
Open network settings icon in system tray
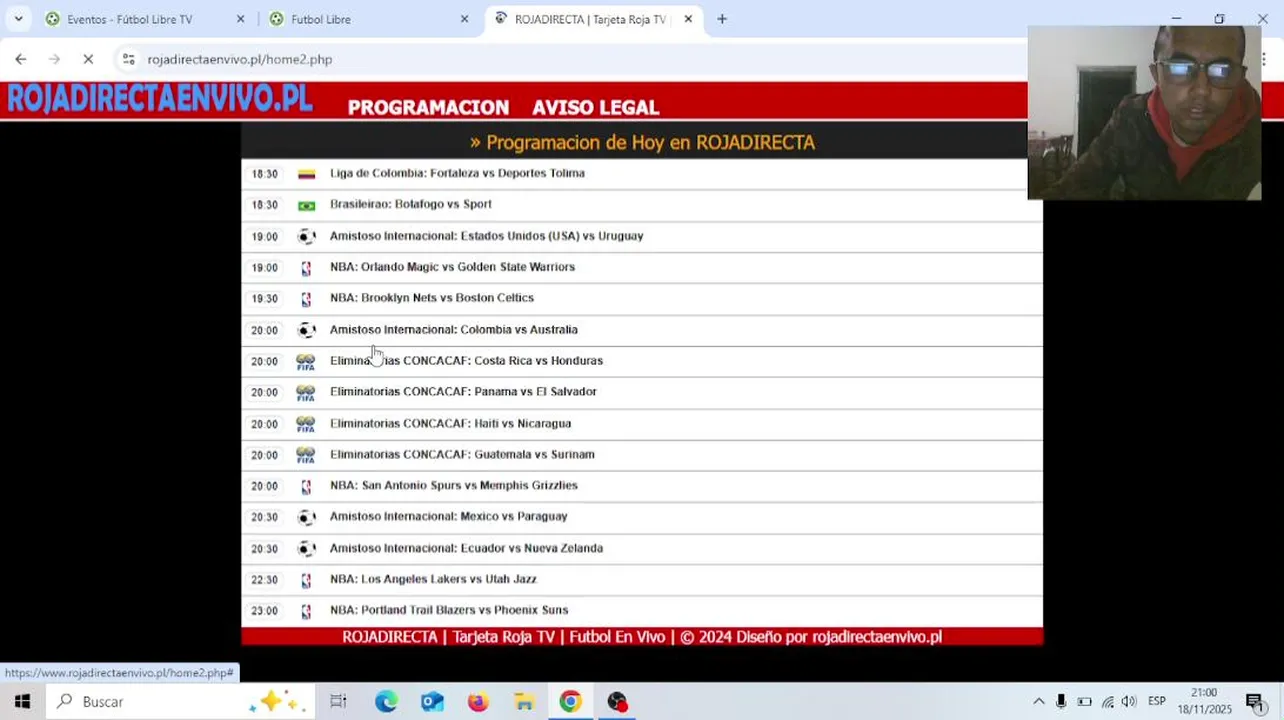coord(1107,702)
